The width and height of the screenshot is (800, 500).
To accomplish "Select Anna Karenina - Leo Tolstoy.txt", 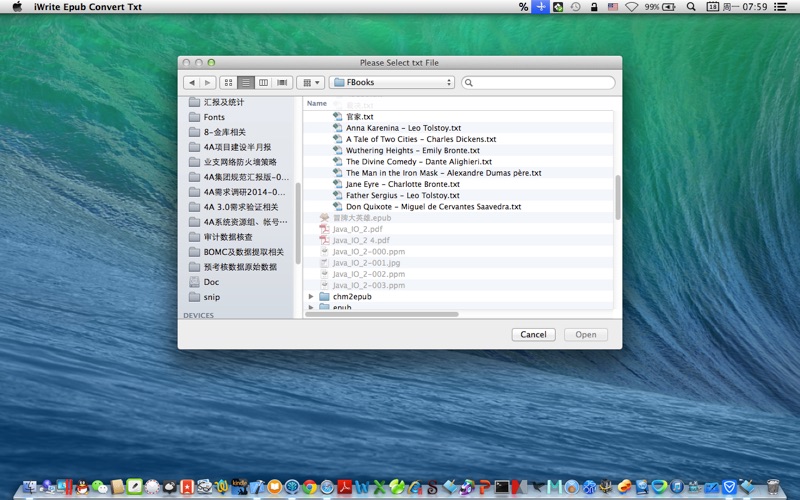I will (x=403, y=128).
